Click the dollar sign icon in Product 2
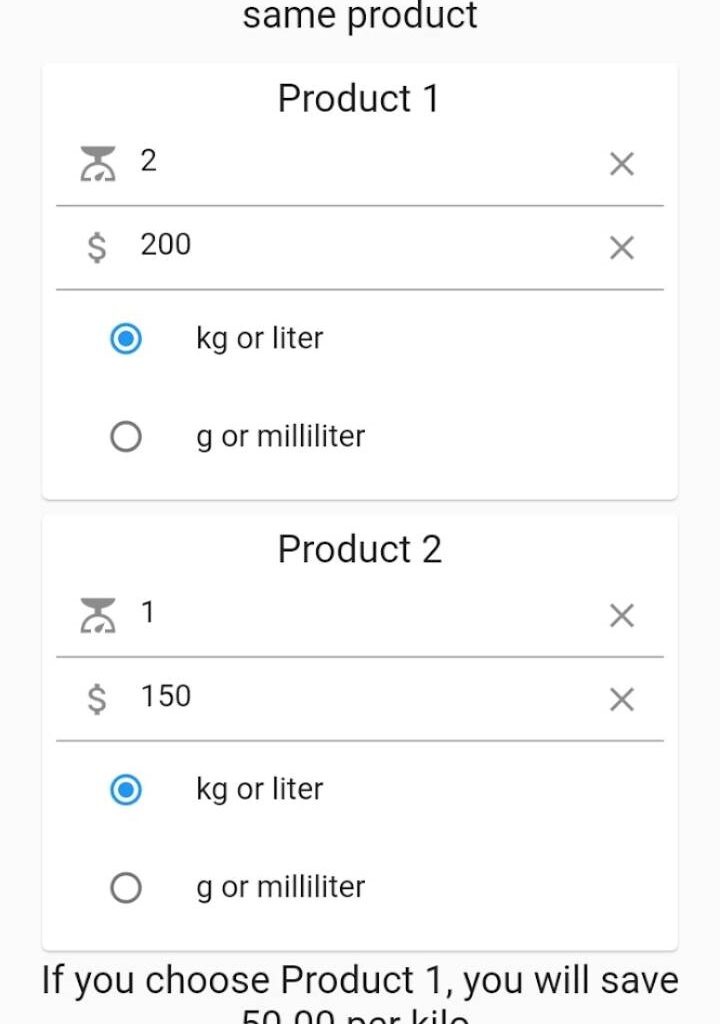Image resolution: width=720 pixels, height=1024 pixels. pos(97,698)
